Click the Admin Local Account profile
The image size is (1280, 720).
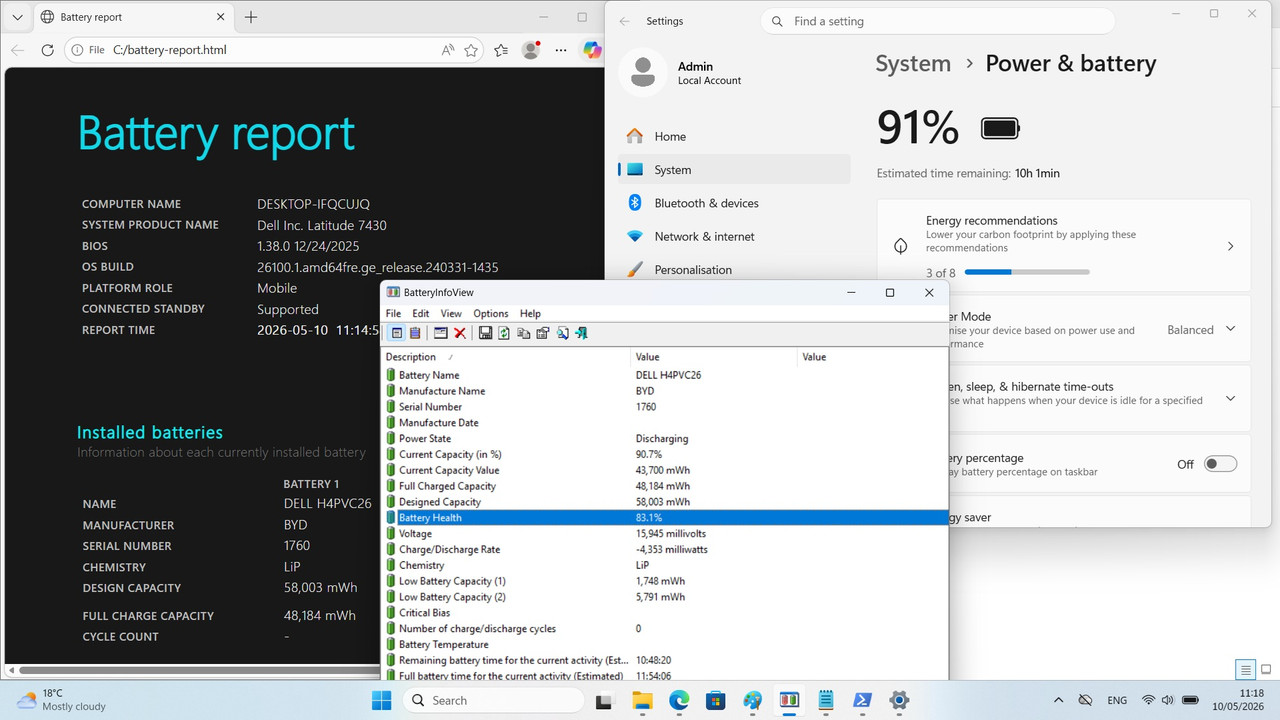click(681, 73)
